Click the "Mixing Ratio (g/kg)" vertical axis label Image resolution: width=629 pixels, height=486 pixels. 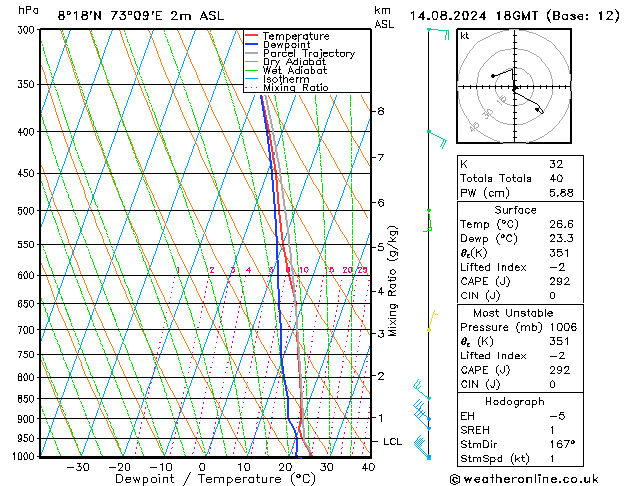click(x=393, y=281)
